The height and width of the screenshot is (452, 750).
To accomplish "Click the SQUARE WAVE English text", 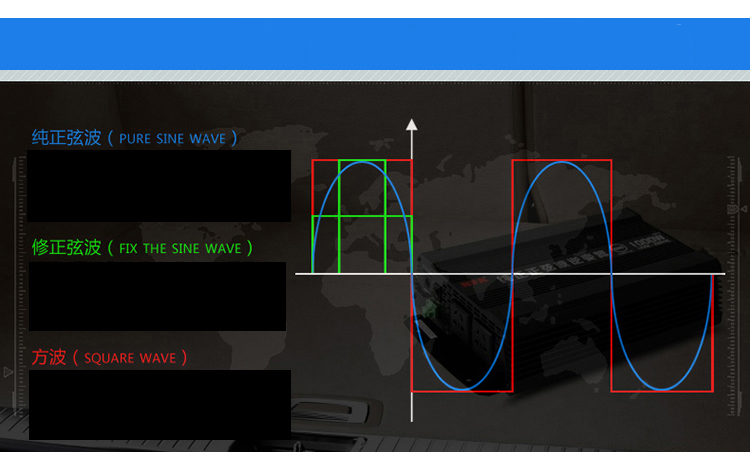I will click(x=130, y=358).
